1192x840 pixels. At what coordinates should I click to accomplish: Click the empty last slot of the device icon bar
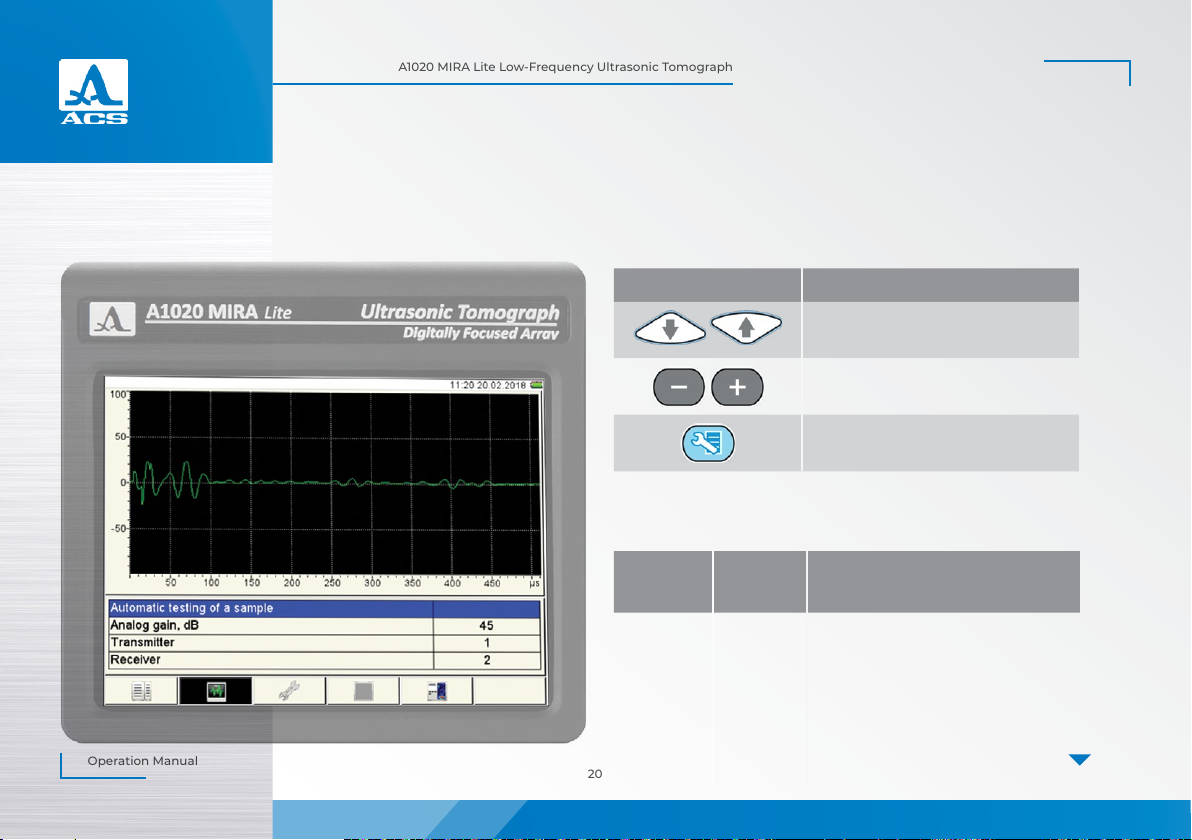click(509, 691)
